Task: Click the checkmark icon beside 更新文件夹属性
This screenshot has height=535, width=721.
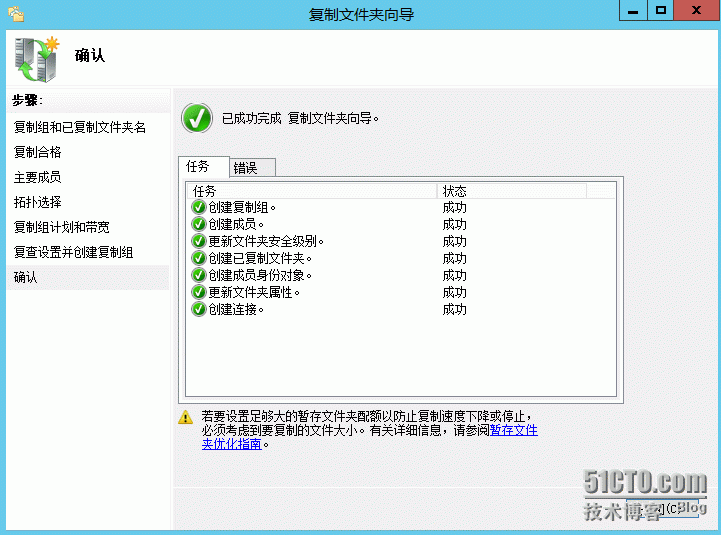Action: click(x=199, y=293)
